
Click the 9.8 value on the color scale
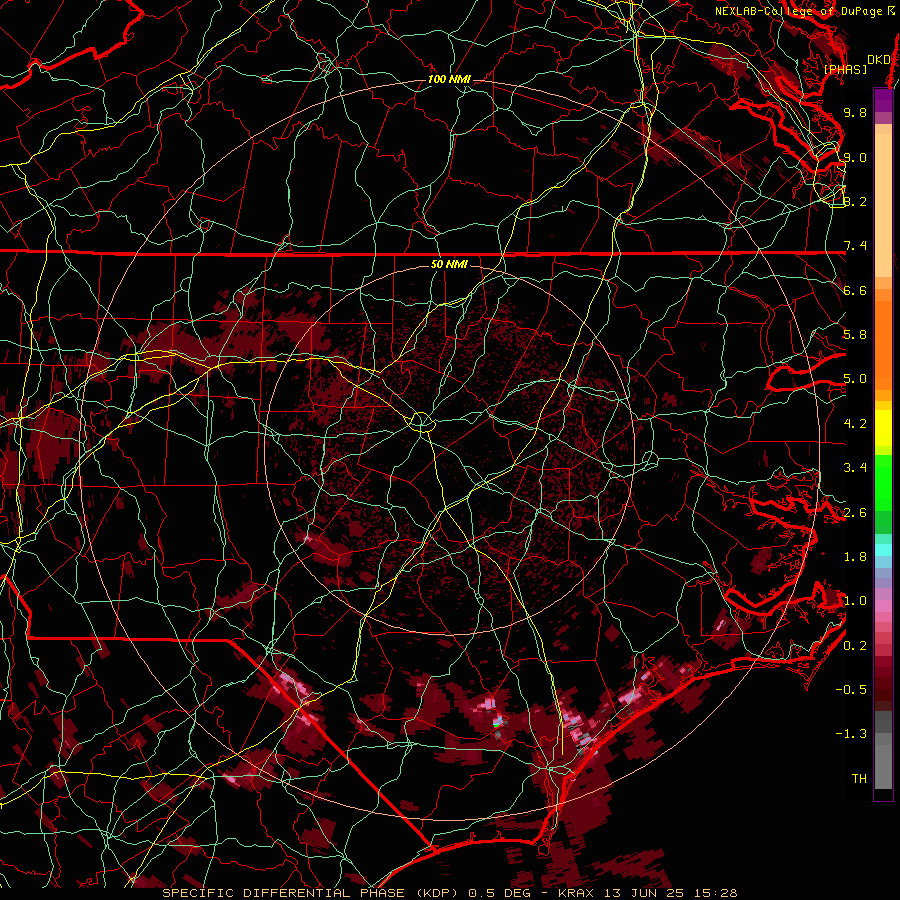click(x=855, y=112)
